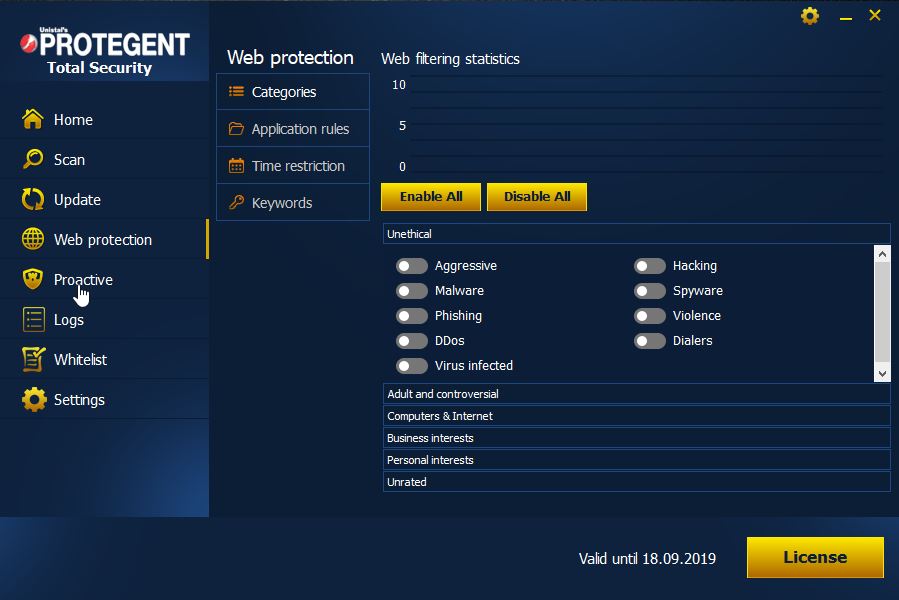Click the Home house icon in sidebar
This screenshot has width=899, height=600.
point(33,120)
